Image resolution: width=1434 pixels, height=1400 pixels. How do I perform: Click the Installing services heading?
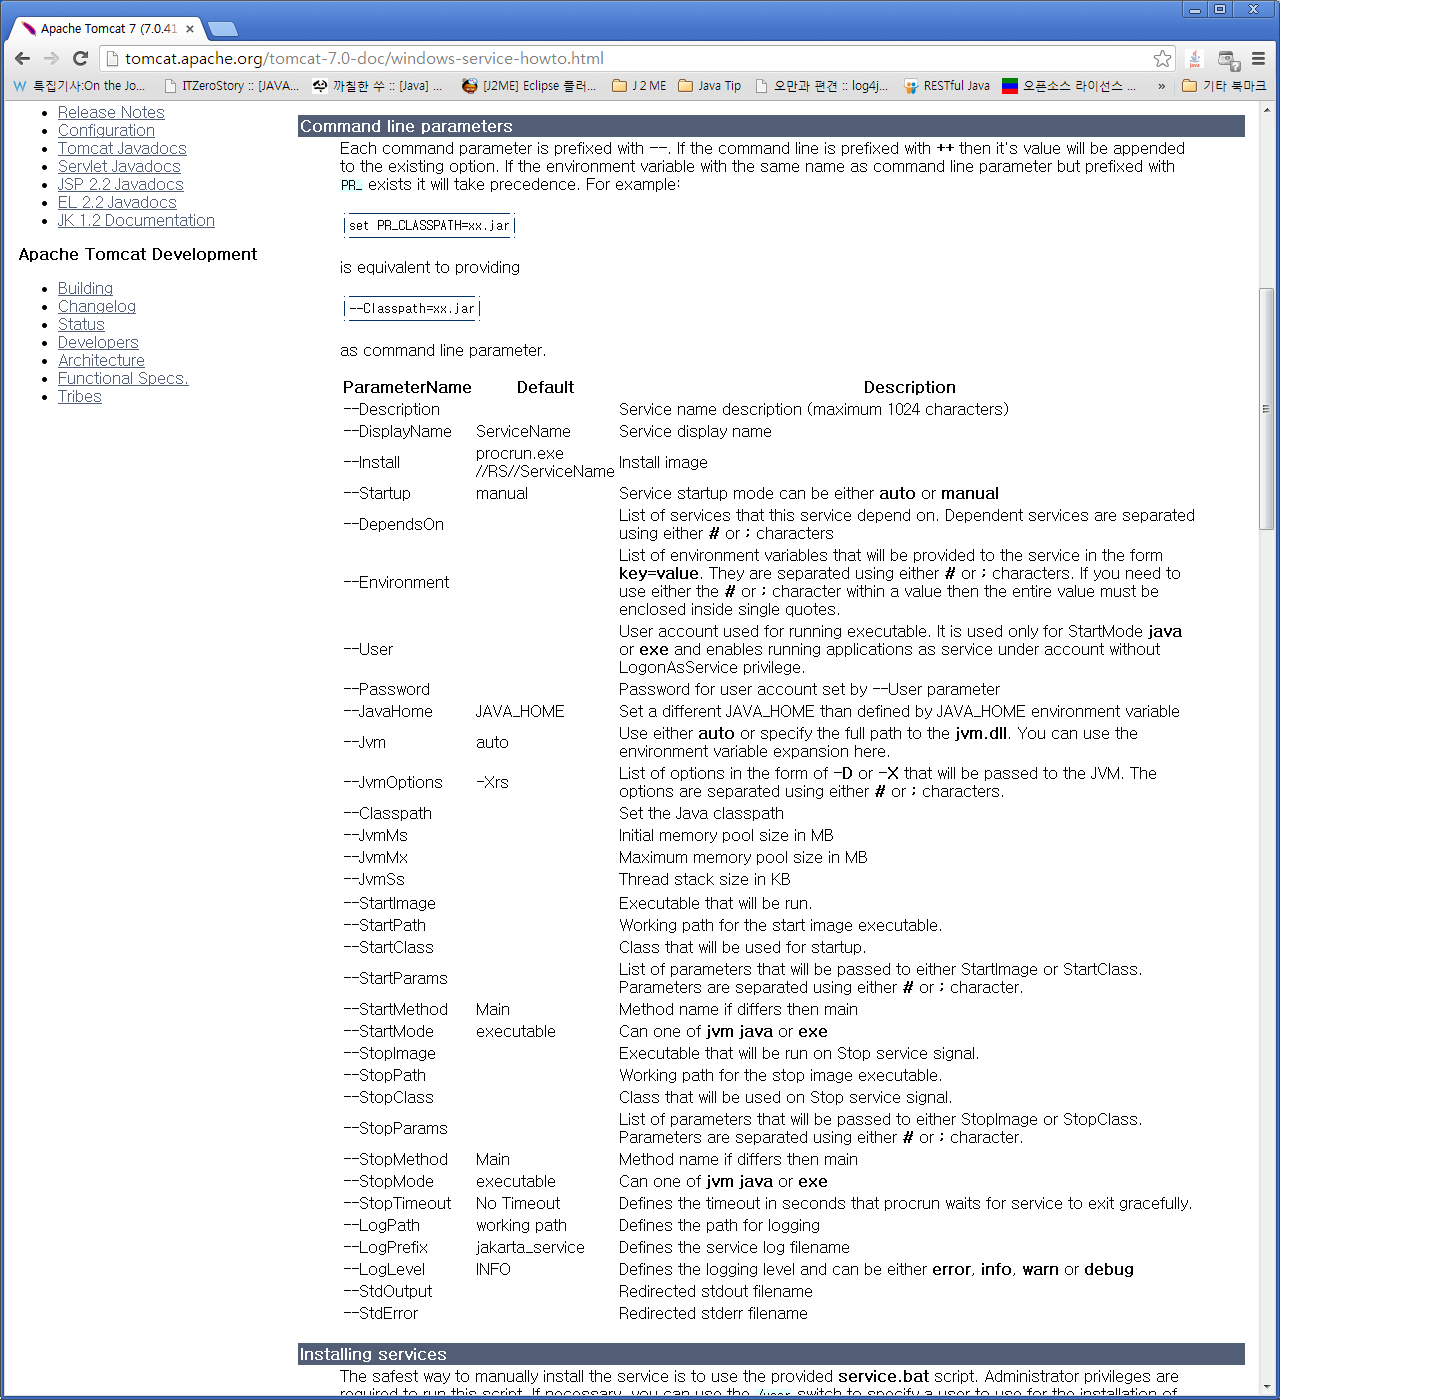pyautogui.click(x=373, y=1354)
